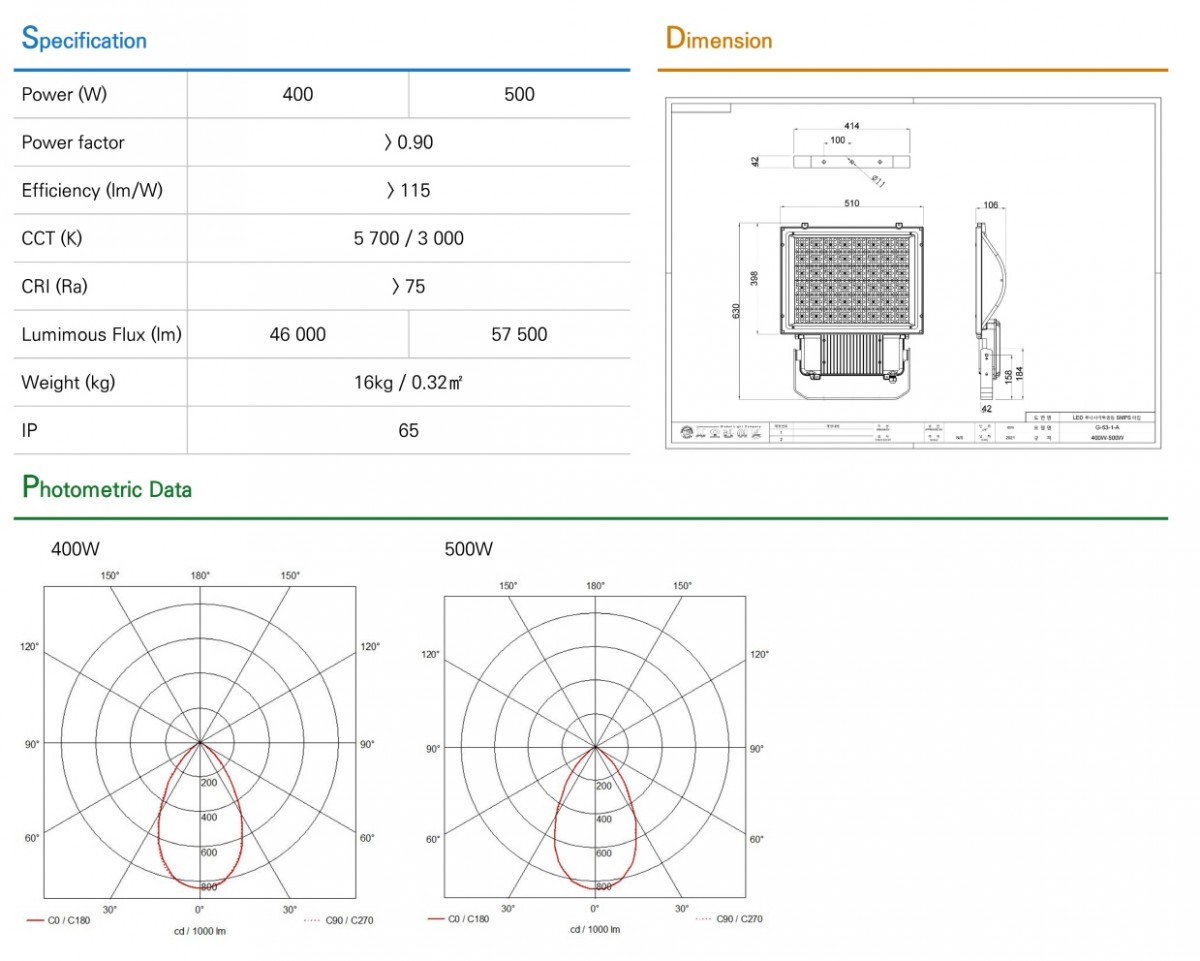Select the Power (W) row label
Image resolution: width=1200 pixels, height=961 pixels.
64,95
